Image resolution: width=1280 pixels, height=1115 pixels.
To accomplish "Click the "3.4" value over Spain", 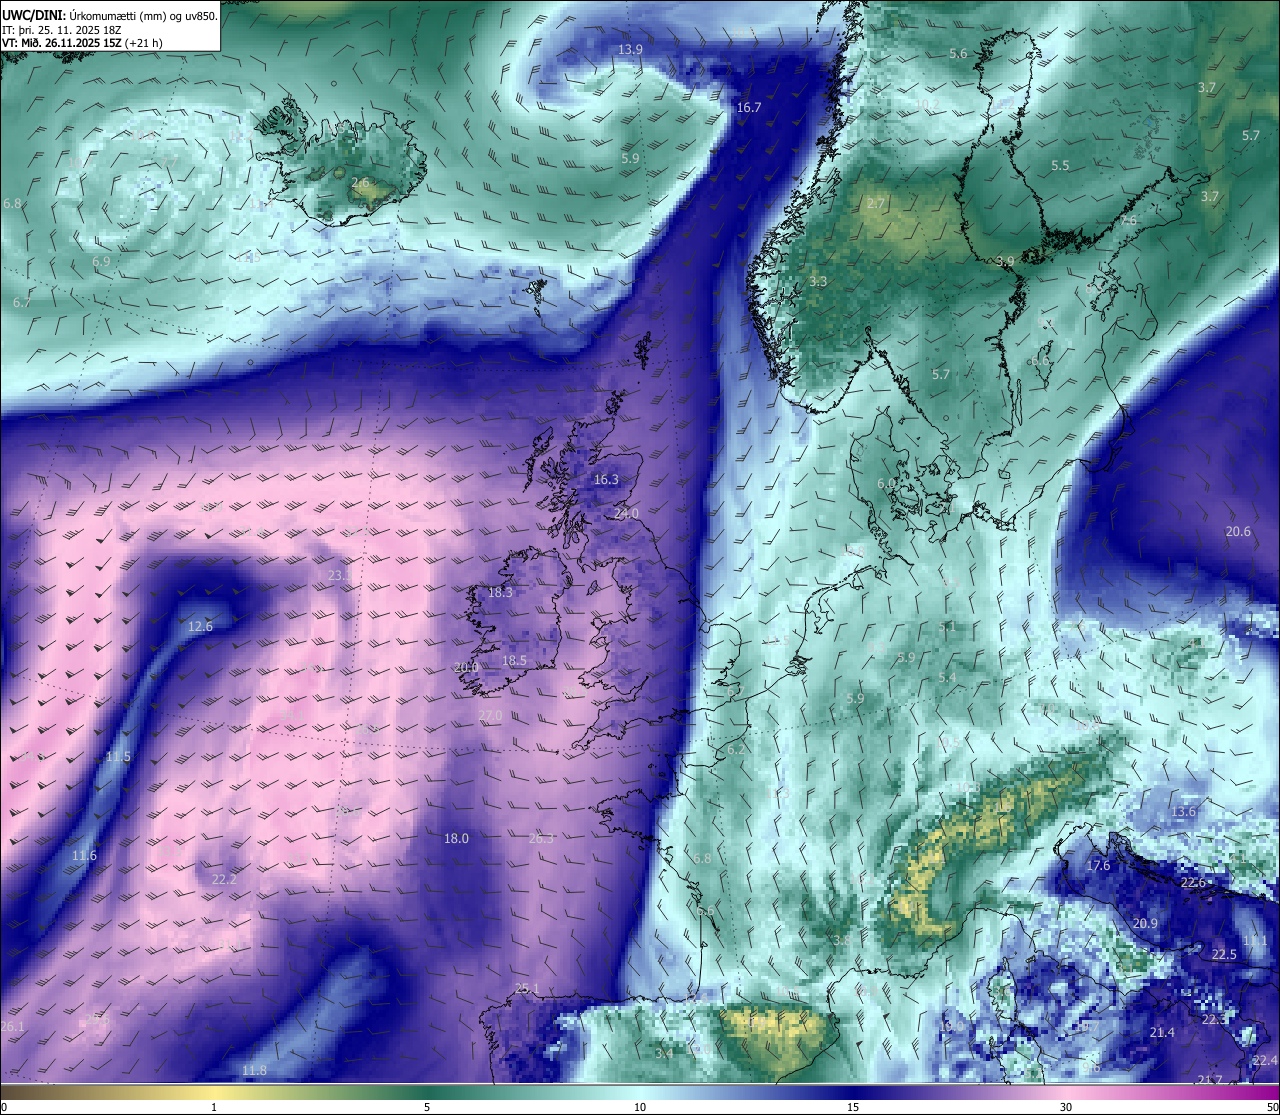I will 663,1054.
